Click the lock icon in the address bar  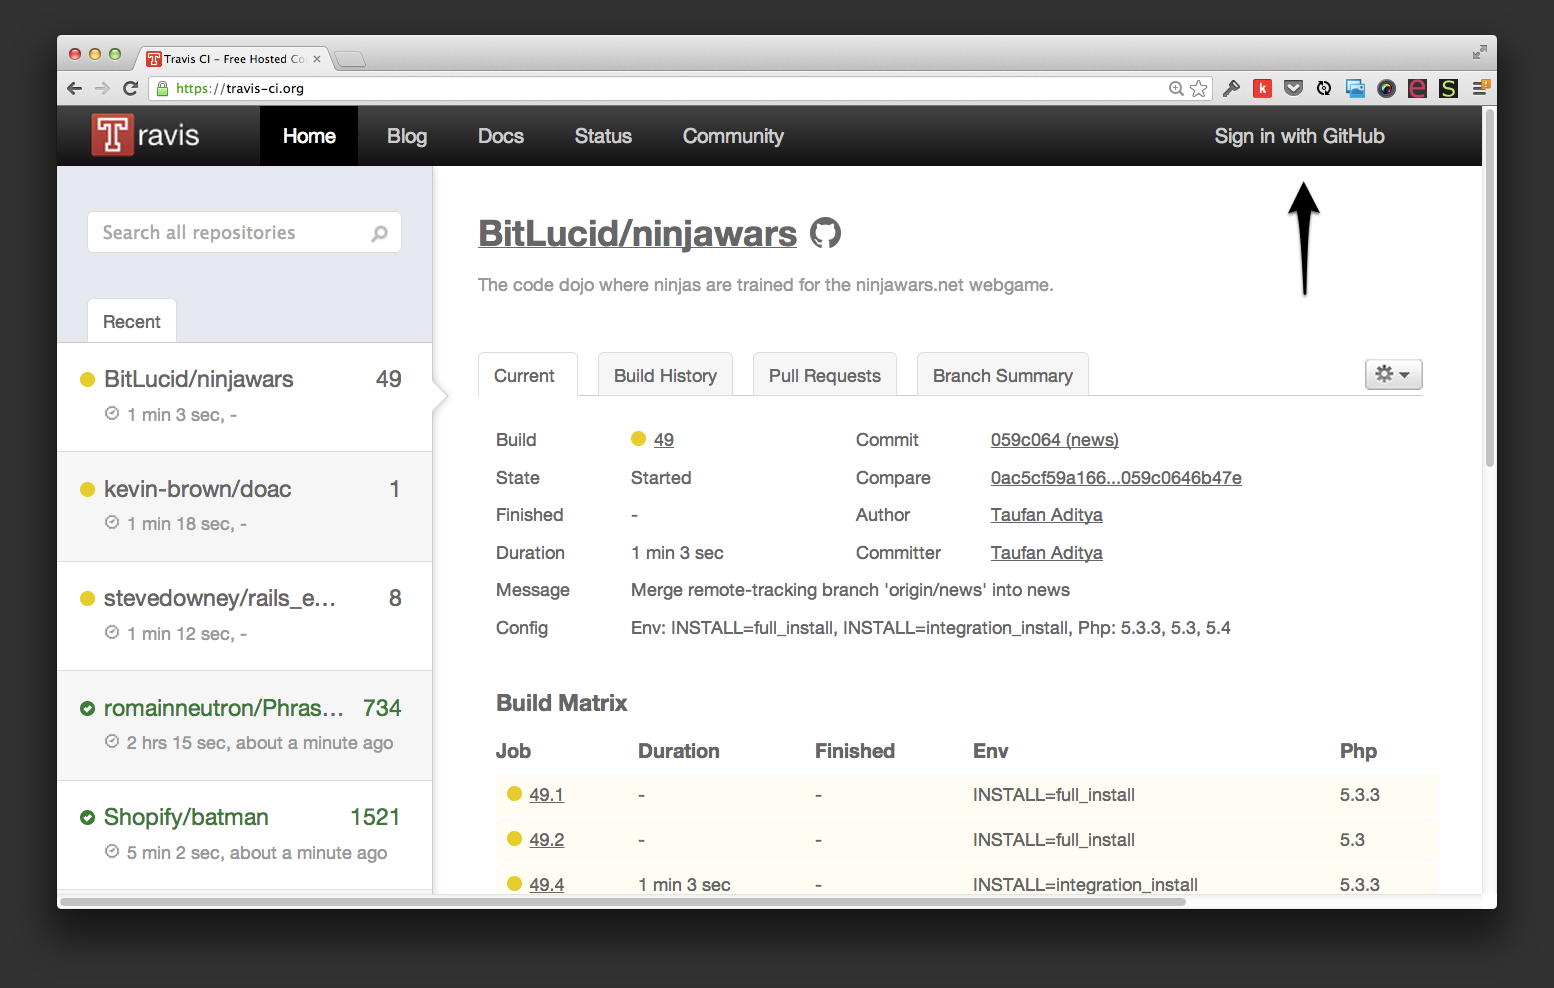pyautogui.click(x=163, y=88)
